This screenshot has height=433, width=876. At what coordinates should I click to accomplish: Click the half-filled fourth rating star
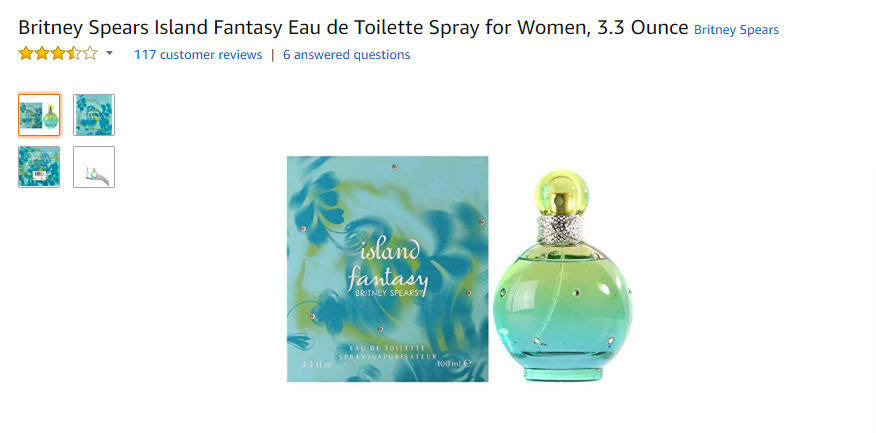pos(74,54)
